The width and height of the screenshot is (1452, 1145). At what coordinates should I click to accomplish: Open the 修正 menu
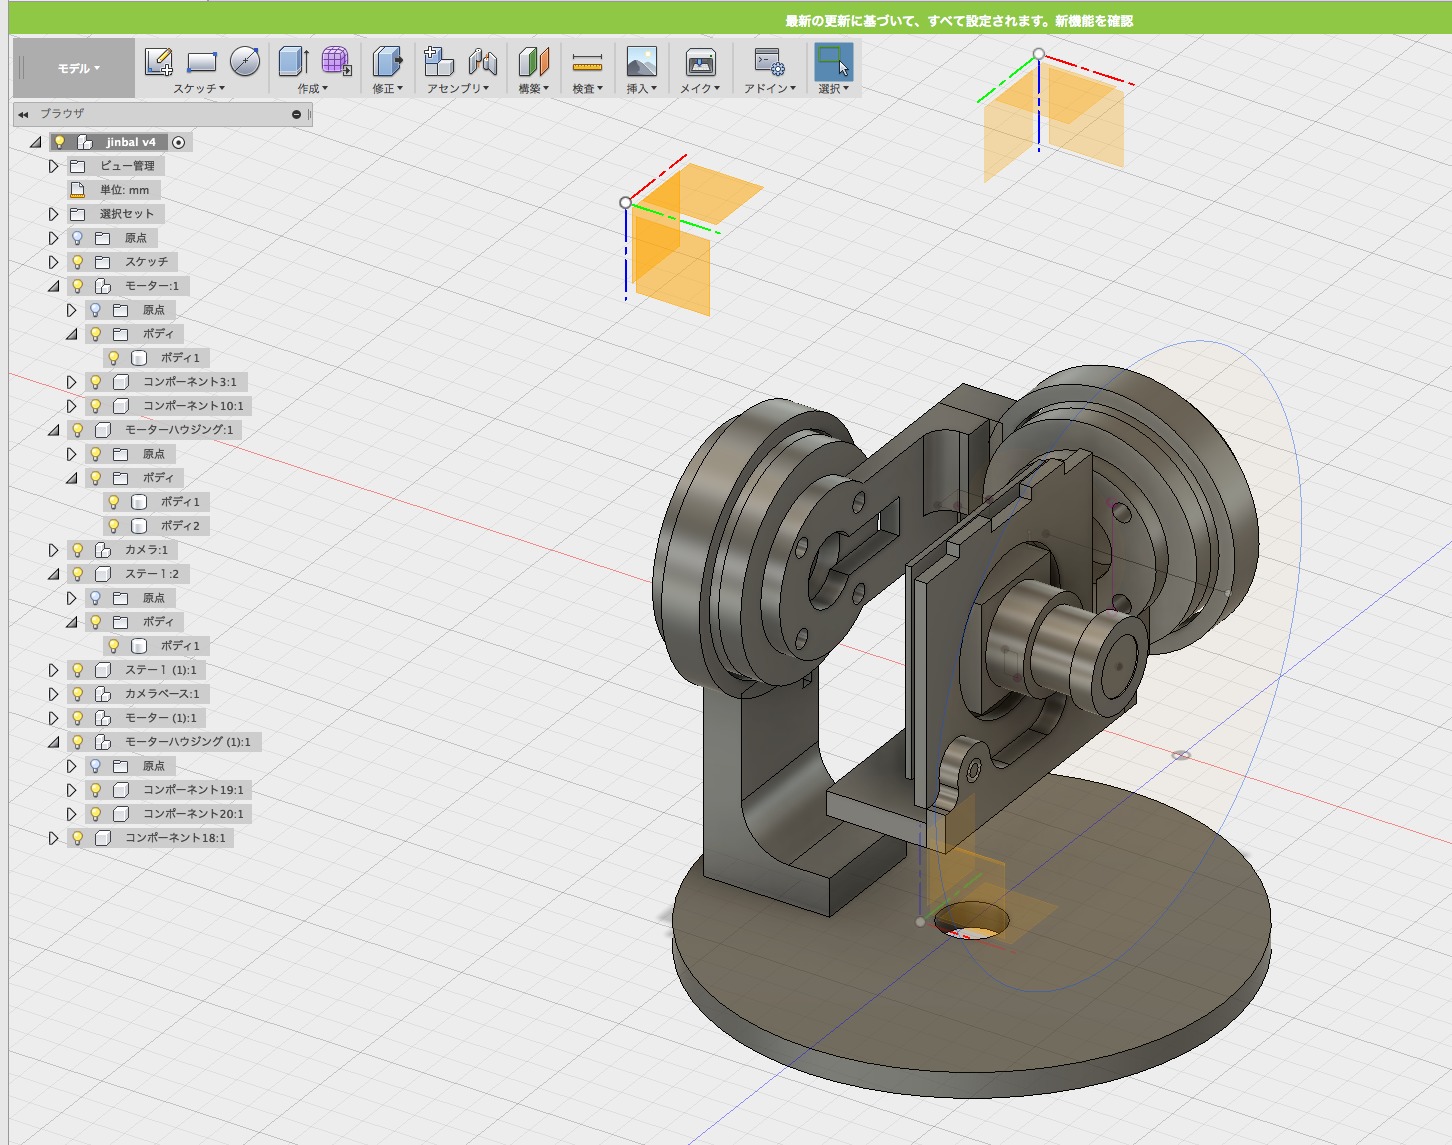coord(387,89)
